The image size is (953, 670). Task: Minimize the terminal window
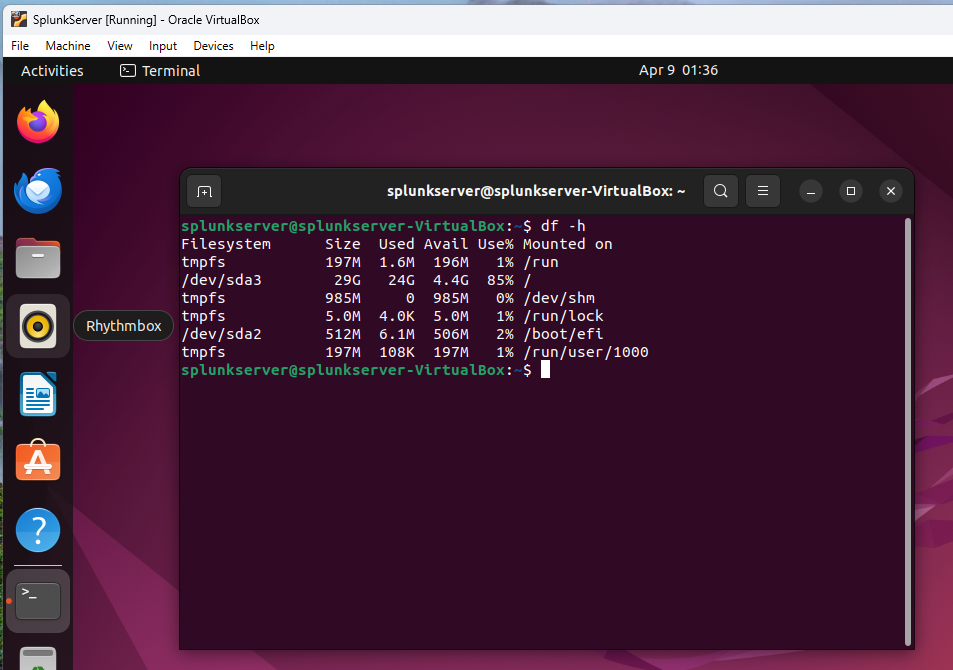point(811,192)
